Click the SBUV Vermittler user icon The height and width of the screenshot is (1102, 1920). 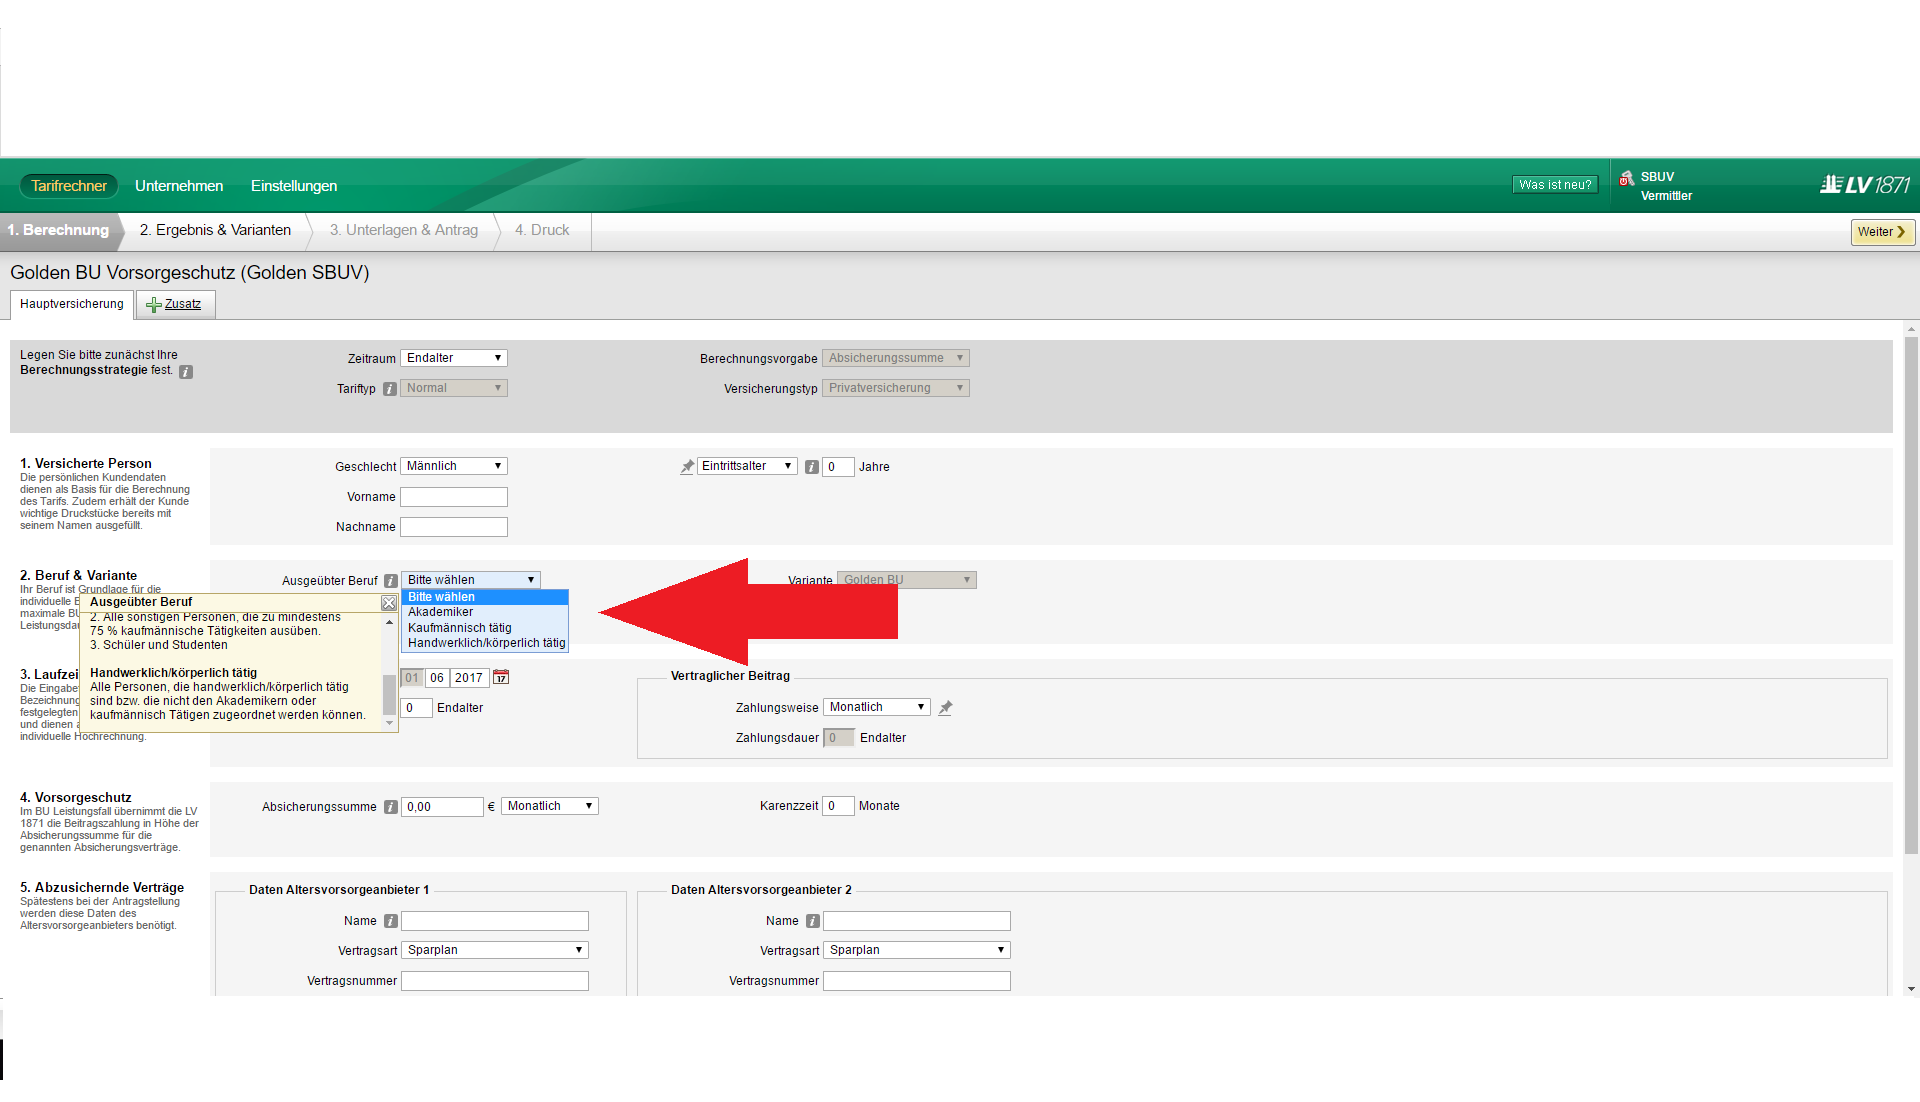pyautogui.click(x=1627, y=178)
